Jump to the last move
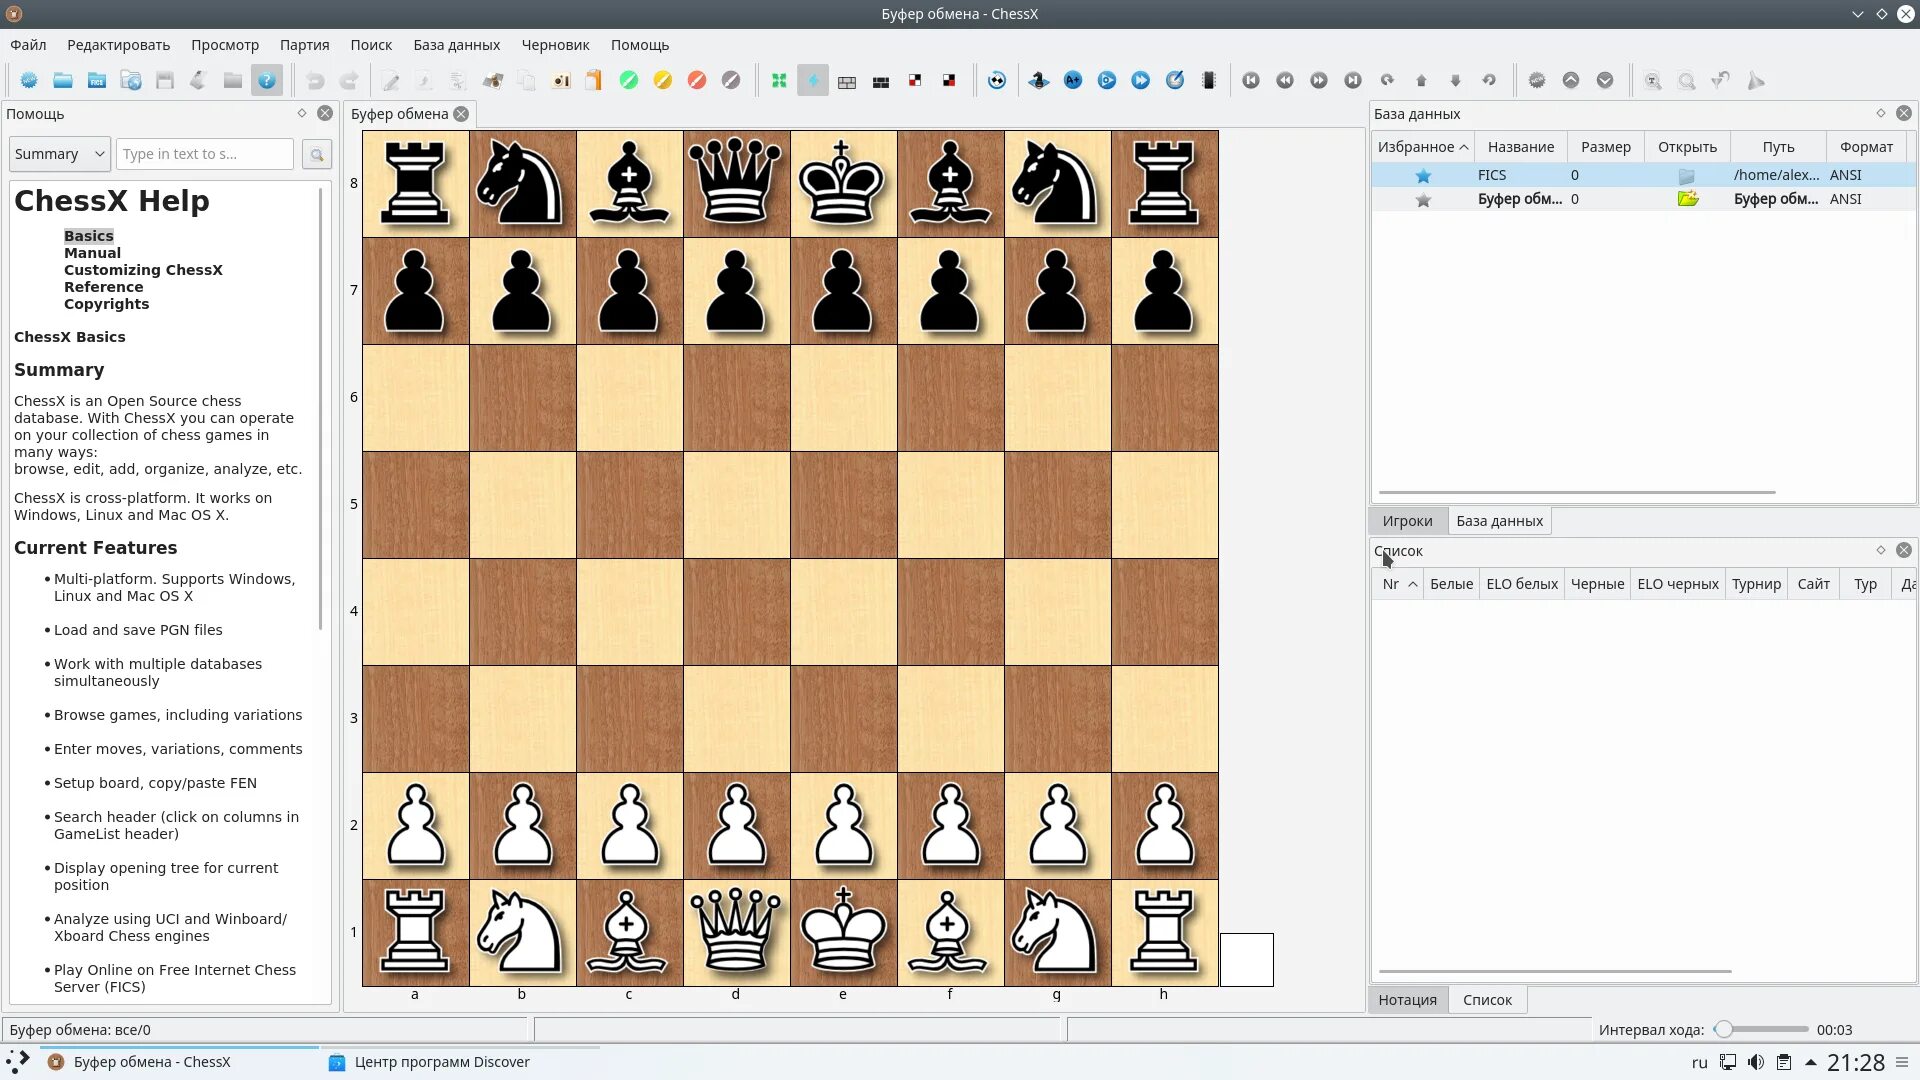This screenshot has width=1920, height=1080. tap(1353, 81)
